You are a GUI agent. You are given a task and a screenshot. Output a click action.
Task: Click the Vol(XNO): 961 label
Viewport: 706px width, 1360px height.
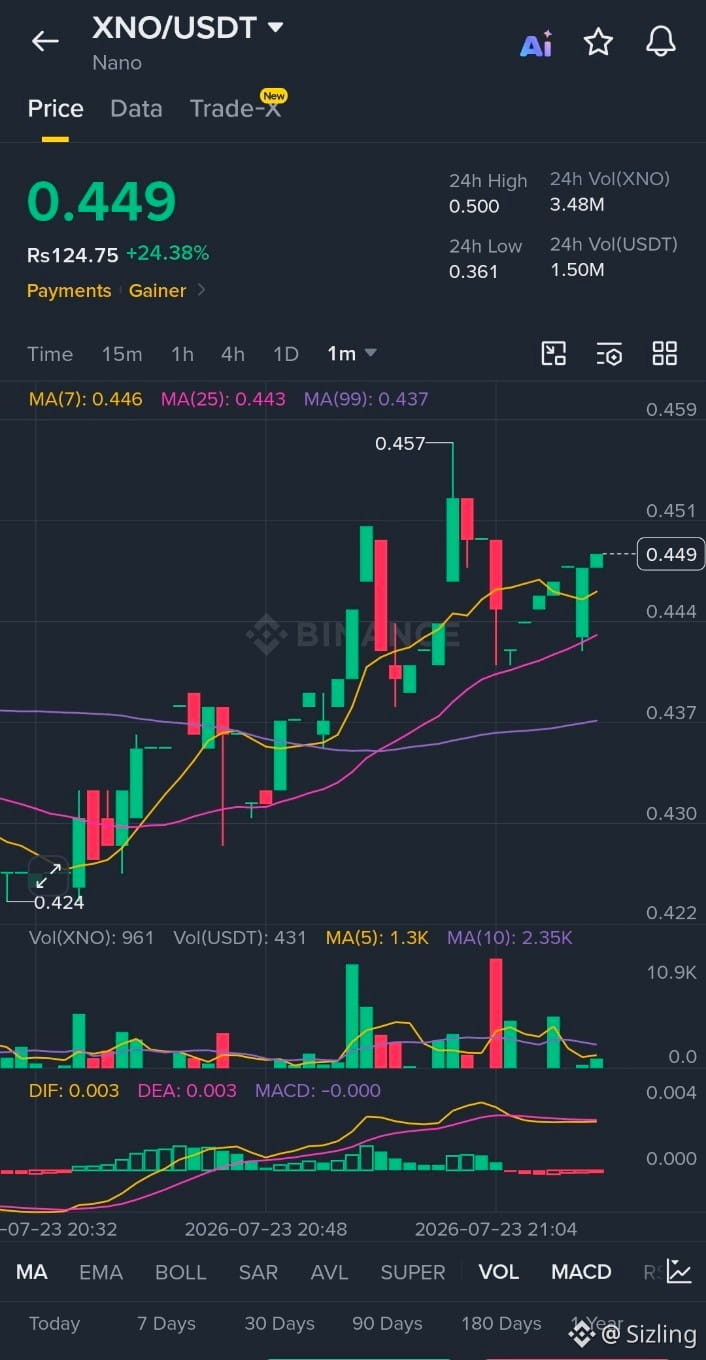[91, 938]
